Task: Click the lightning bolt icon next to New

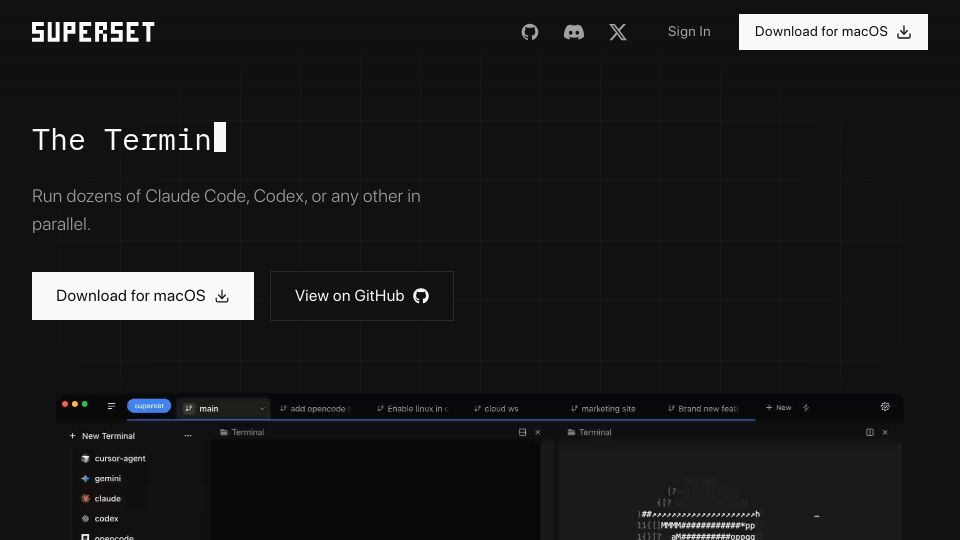Action: tap(806, 407)
